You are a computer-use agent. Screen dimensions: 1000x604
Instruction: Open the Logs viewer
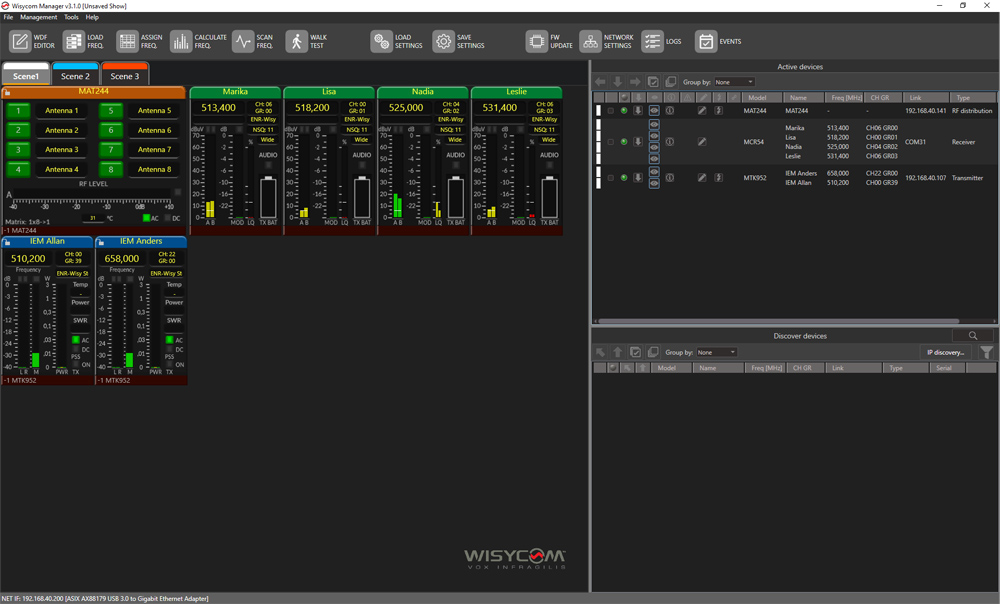tap(652, 41)
